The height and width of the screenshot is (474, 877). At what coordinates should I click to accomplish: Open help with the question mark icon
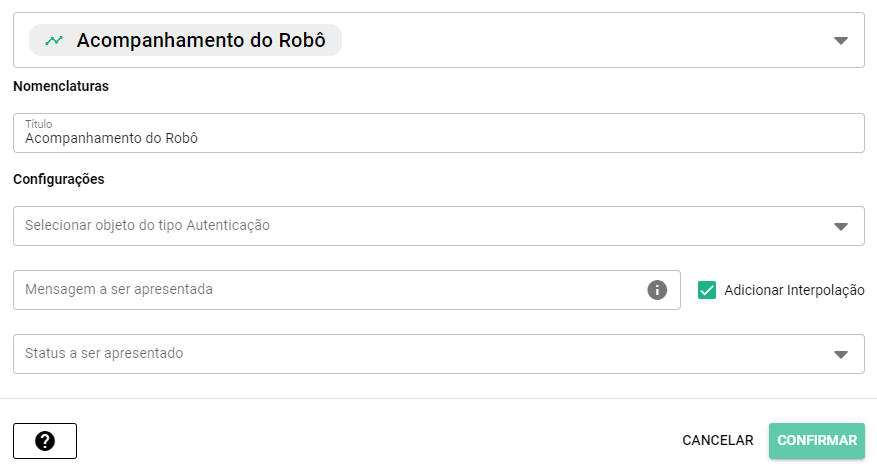(x=45, y=441)
